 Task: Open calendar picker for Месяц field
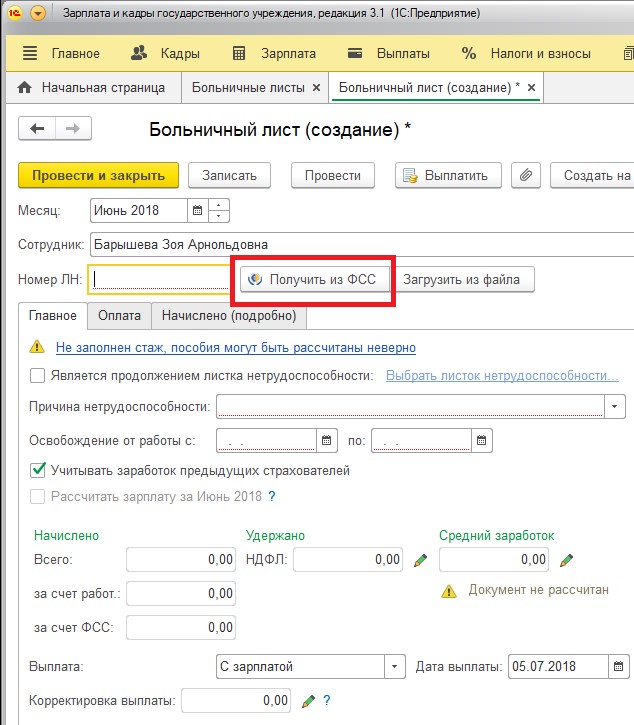tap(198, 211)
